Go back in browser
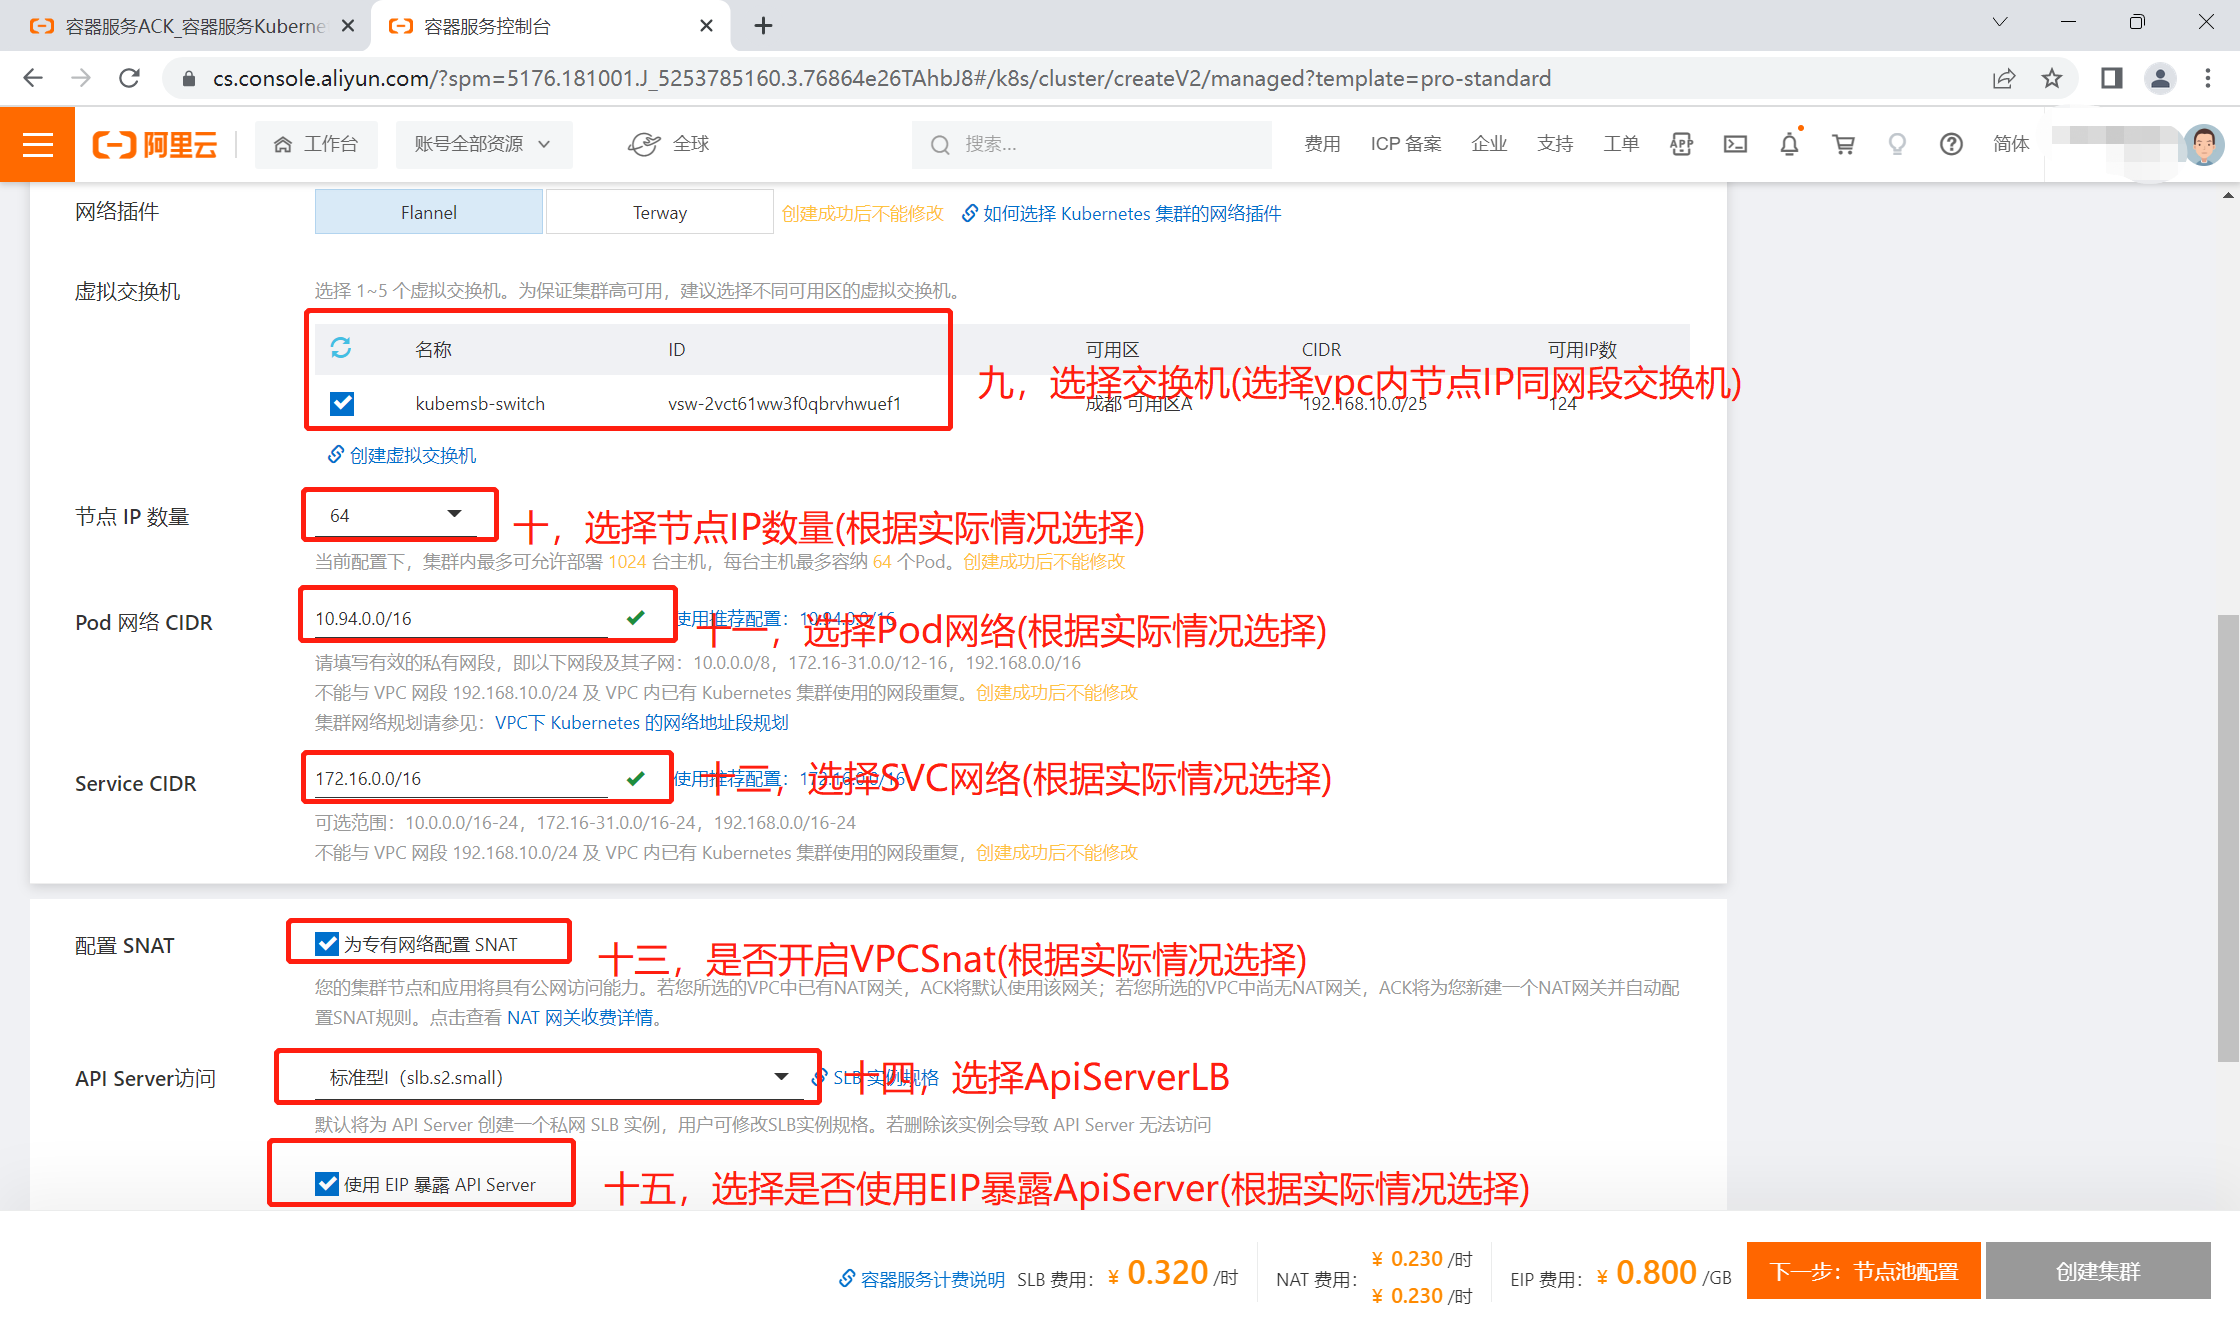Viewport: 2240px width, 1323px height. (x=33, y=78)
